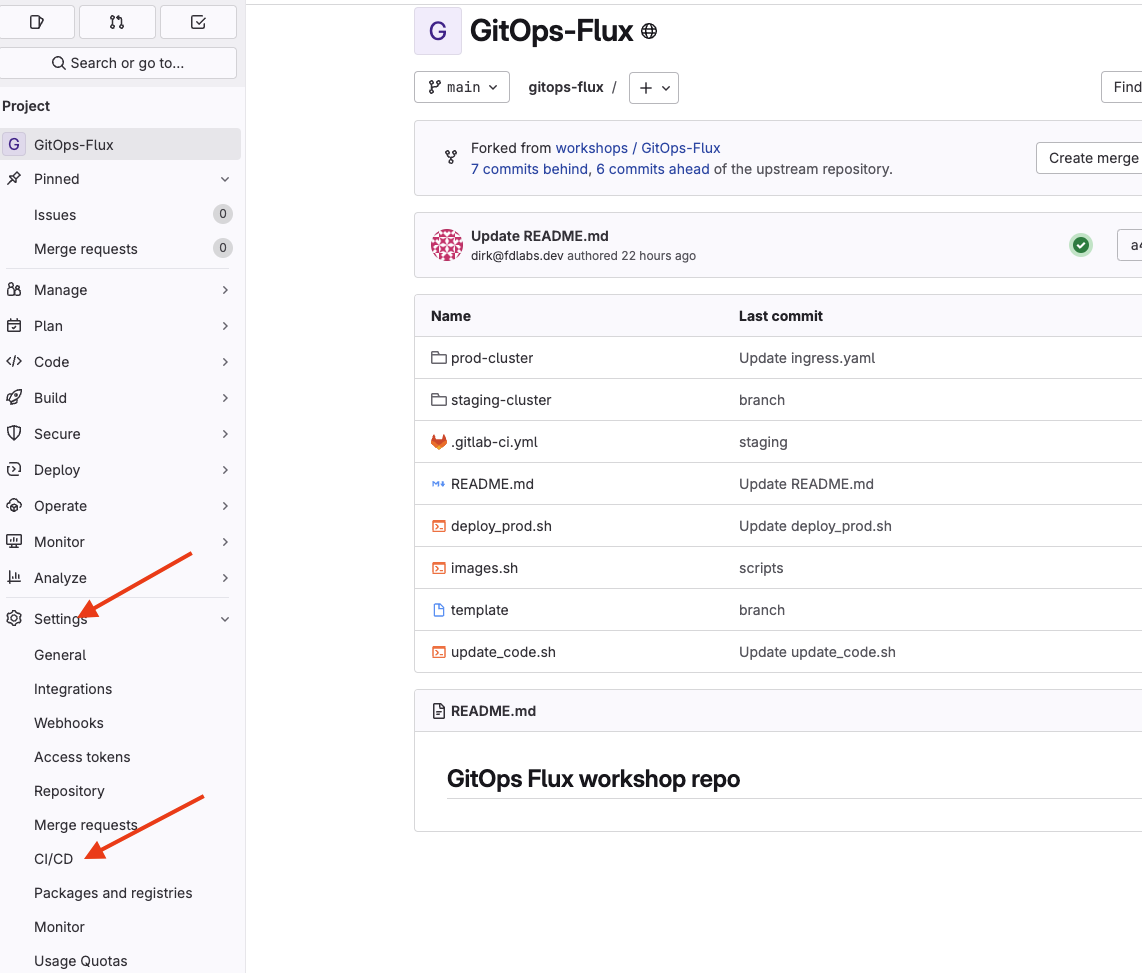Click the Analyze chart icon
Screen dimensions: 1142x973
point(14,577)
